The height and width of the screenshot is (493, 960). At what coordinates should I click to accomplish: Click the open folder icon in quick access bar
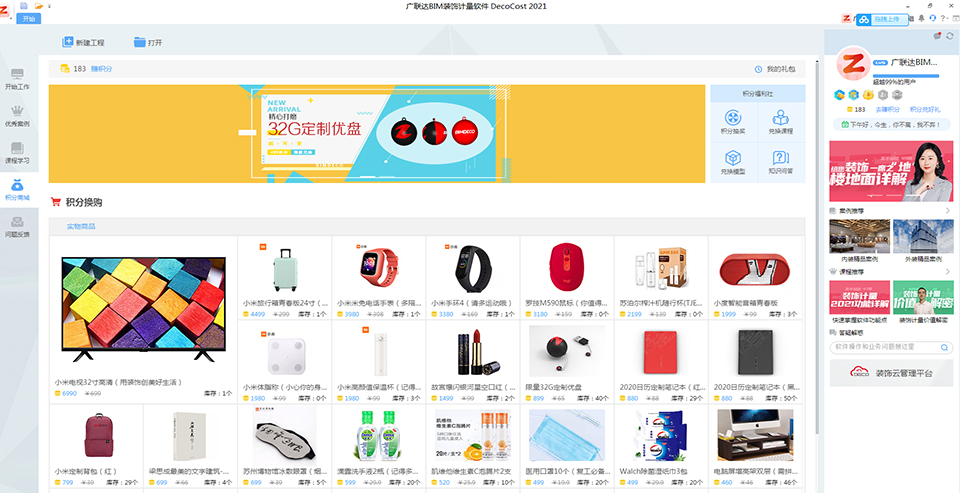(x=39, y=6)
